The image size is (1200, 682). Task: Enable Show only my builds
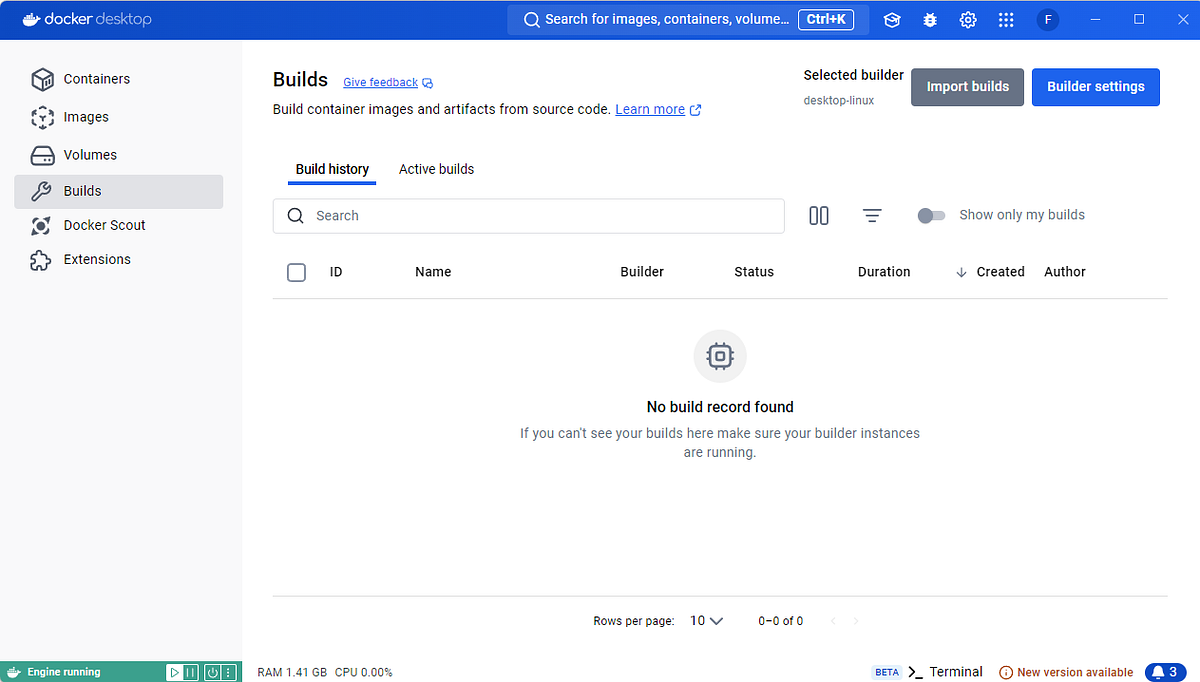click(x=931, y=215)
